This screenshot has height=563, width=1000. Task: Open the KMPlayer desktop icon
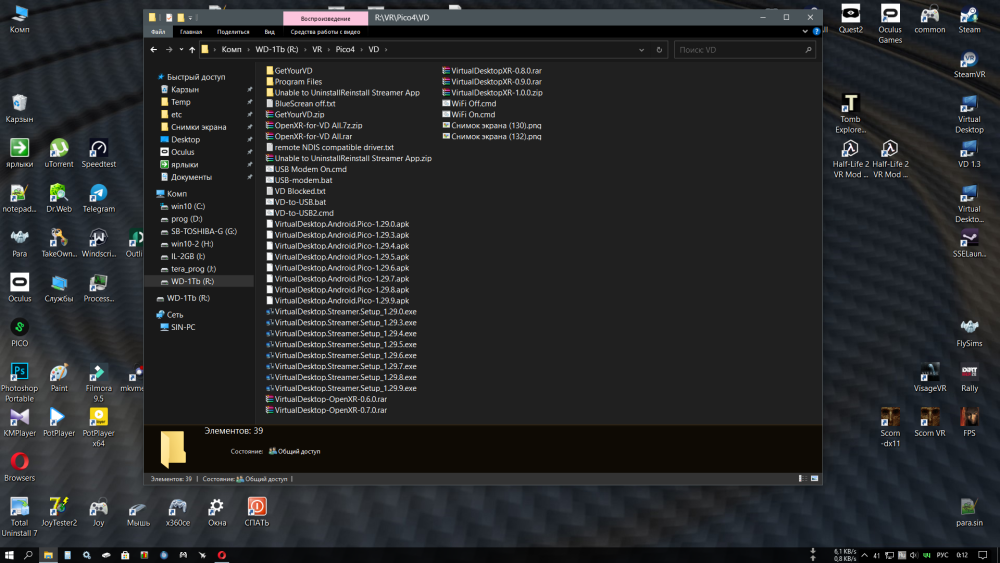point(19,423)
